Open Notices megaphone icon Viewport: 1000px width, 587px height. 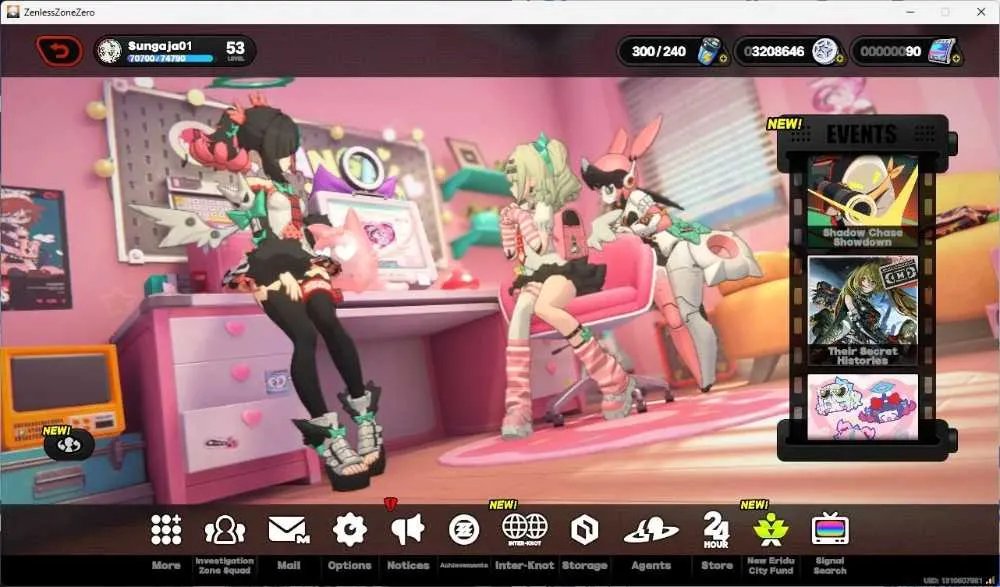tap(408, 530)
